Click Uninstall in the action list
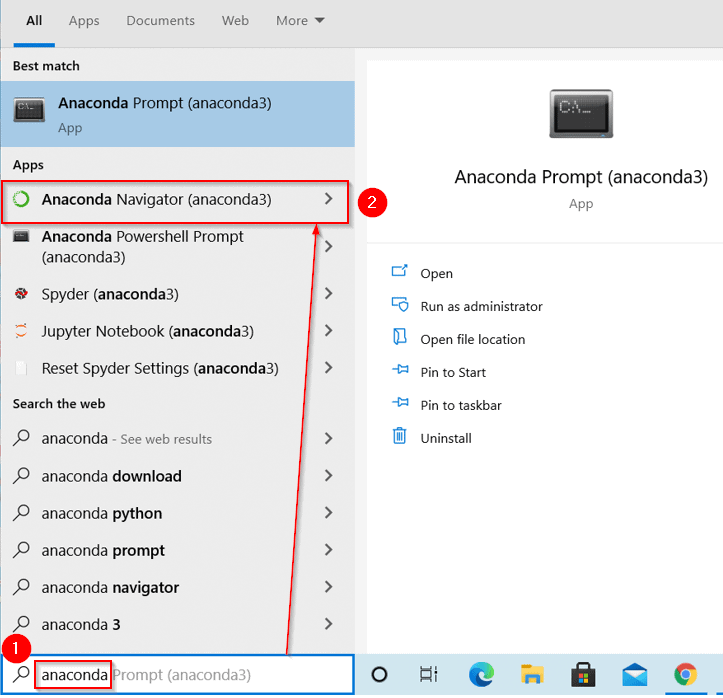This screenshot has width=723, height=698. point(445,438)
